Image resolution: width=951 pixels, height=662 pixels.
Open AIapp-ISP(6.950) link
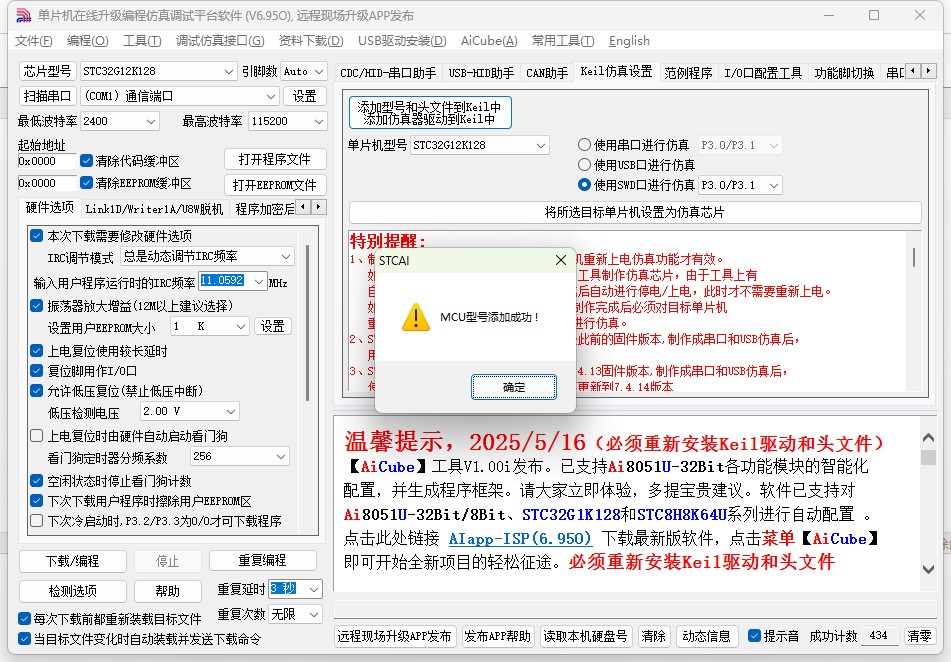click(x=520, y=538)
